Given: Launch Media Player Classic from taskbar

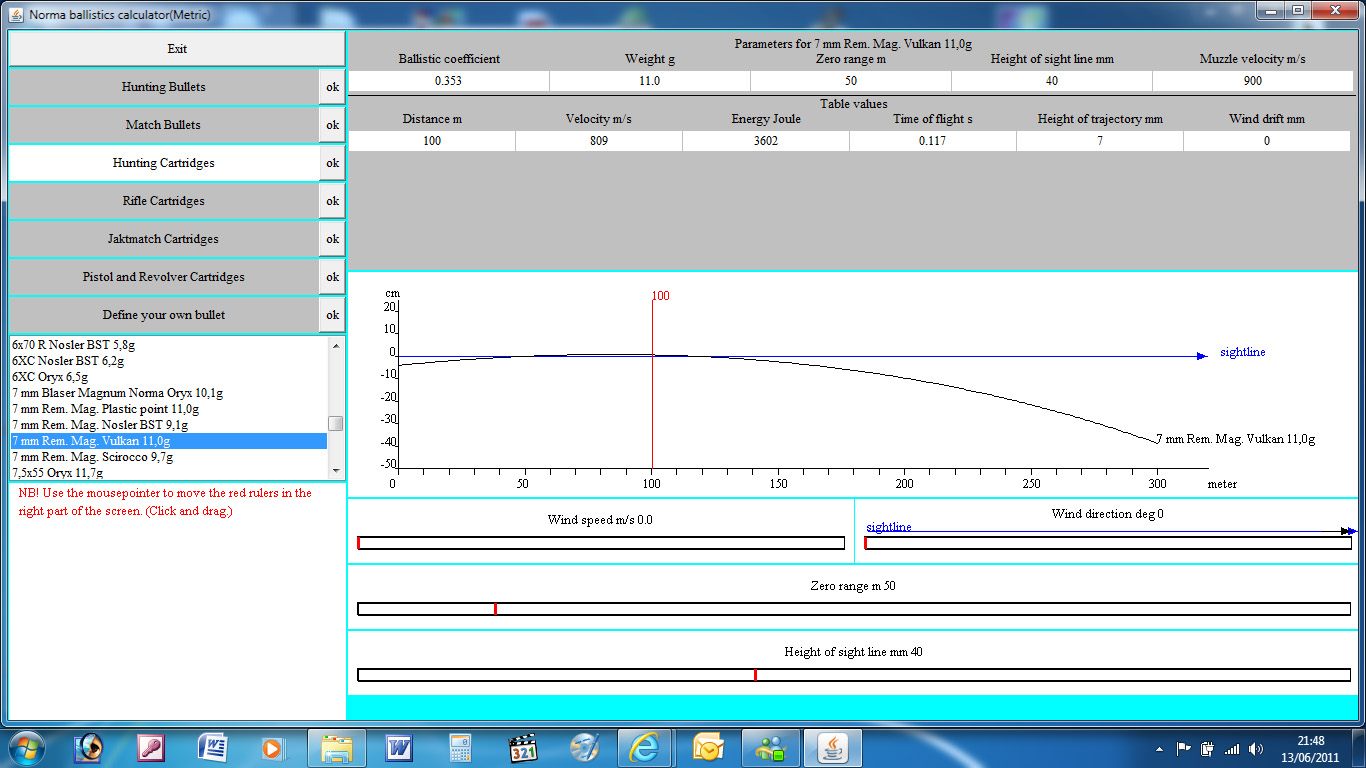Looking at the screenshot, I should [x=524, y=747].
